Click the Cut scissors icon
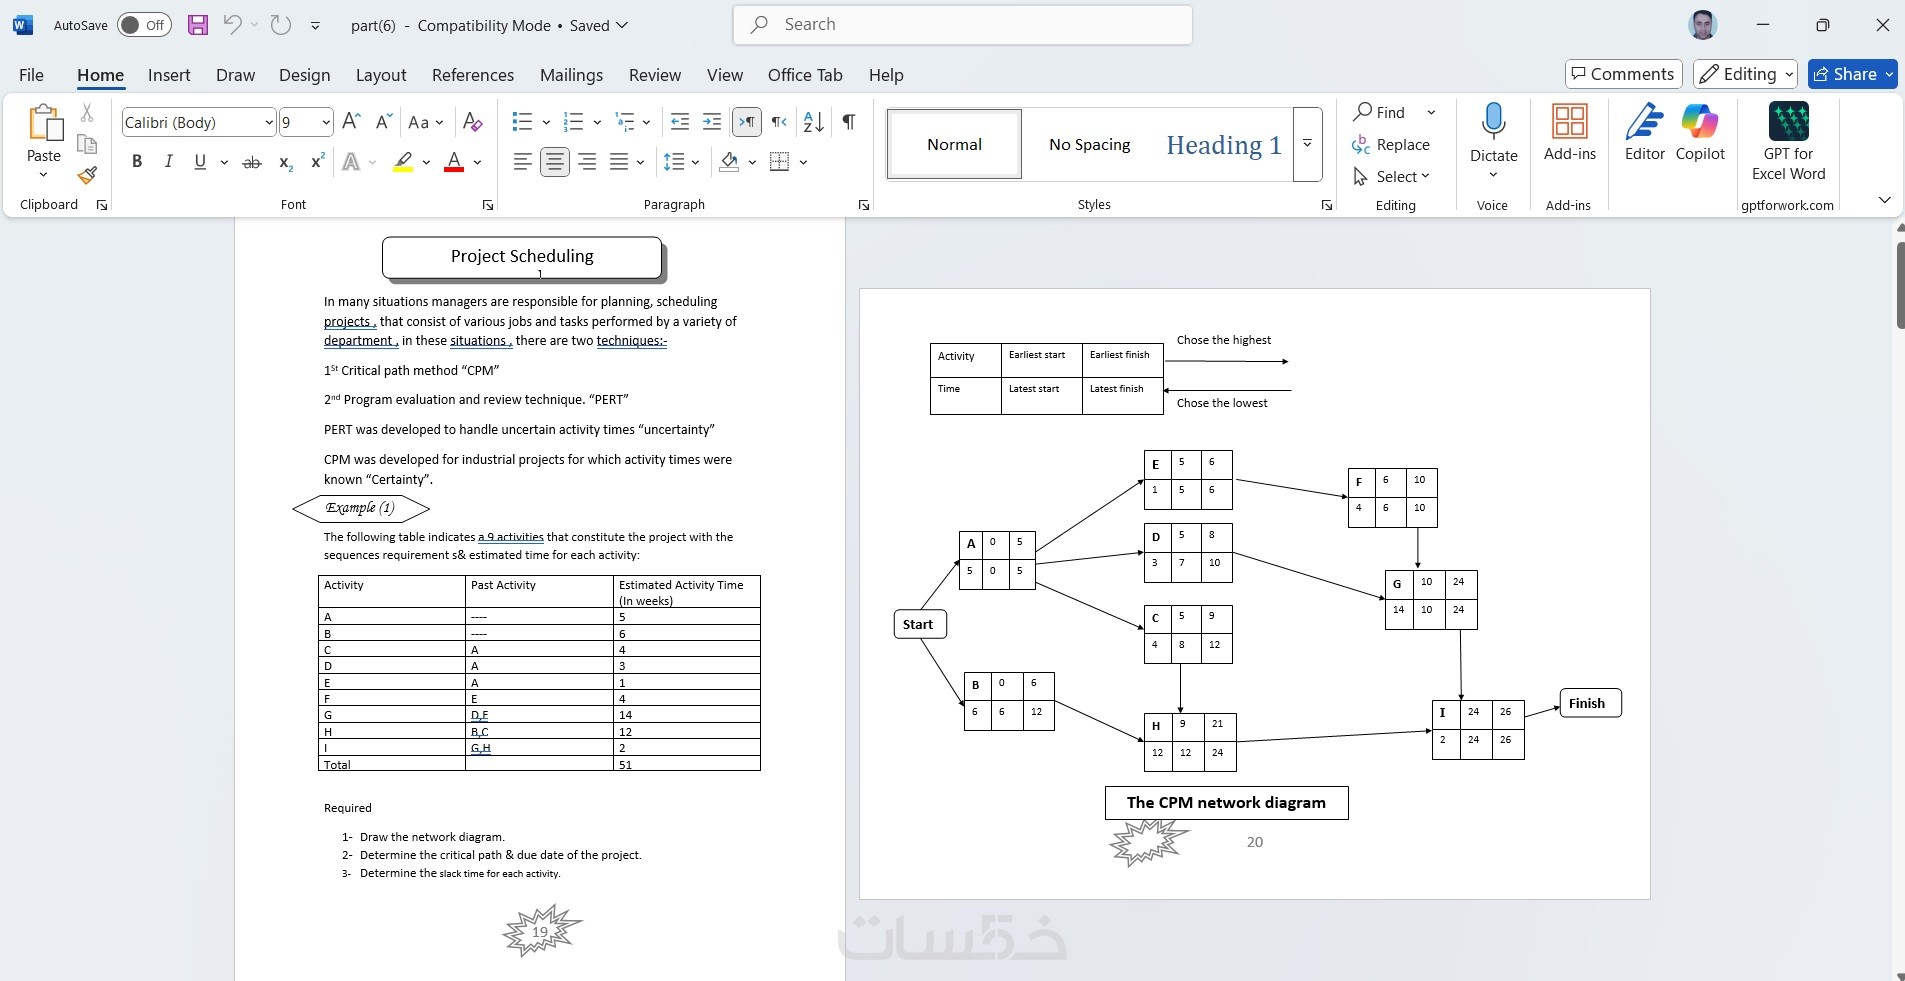1905x981 pixels. [x=87, y=114]
